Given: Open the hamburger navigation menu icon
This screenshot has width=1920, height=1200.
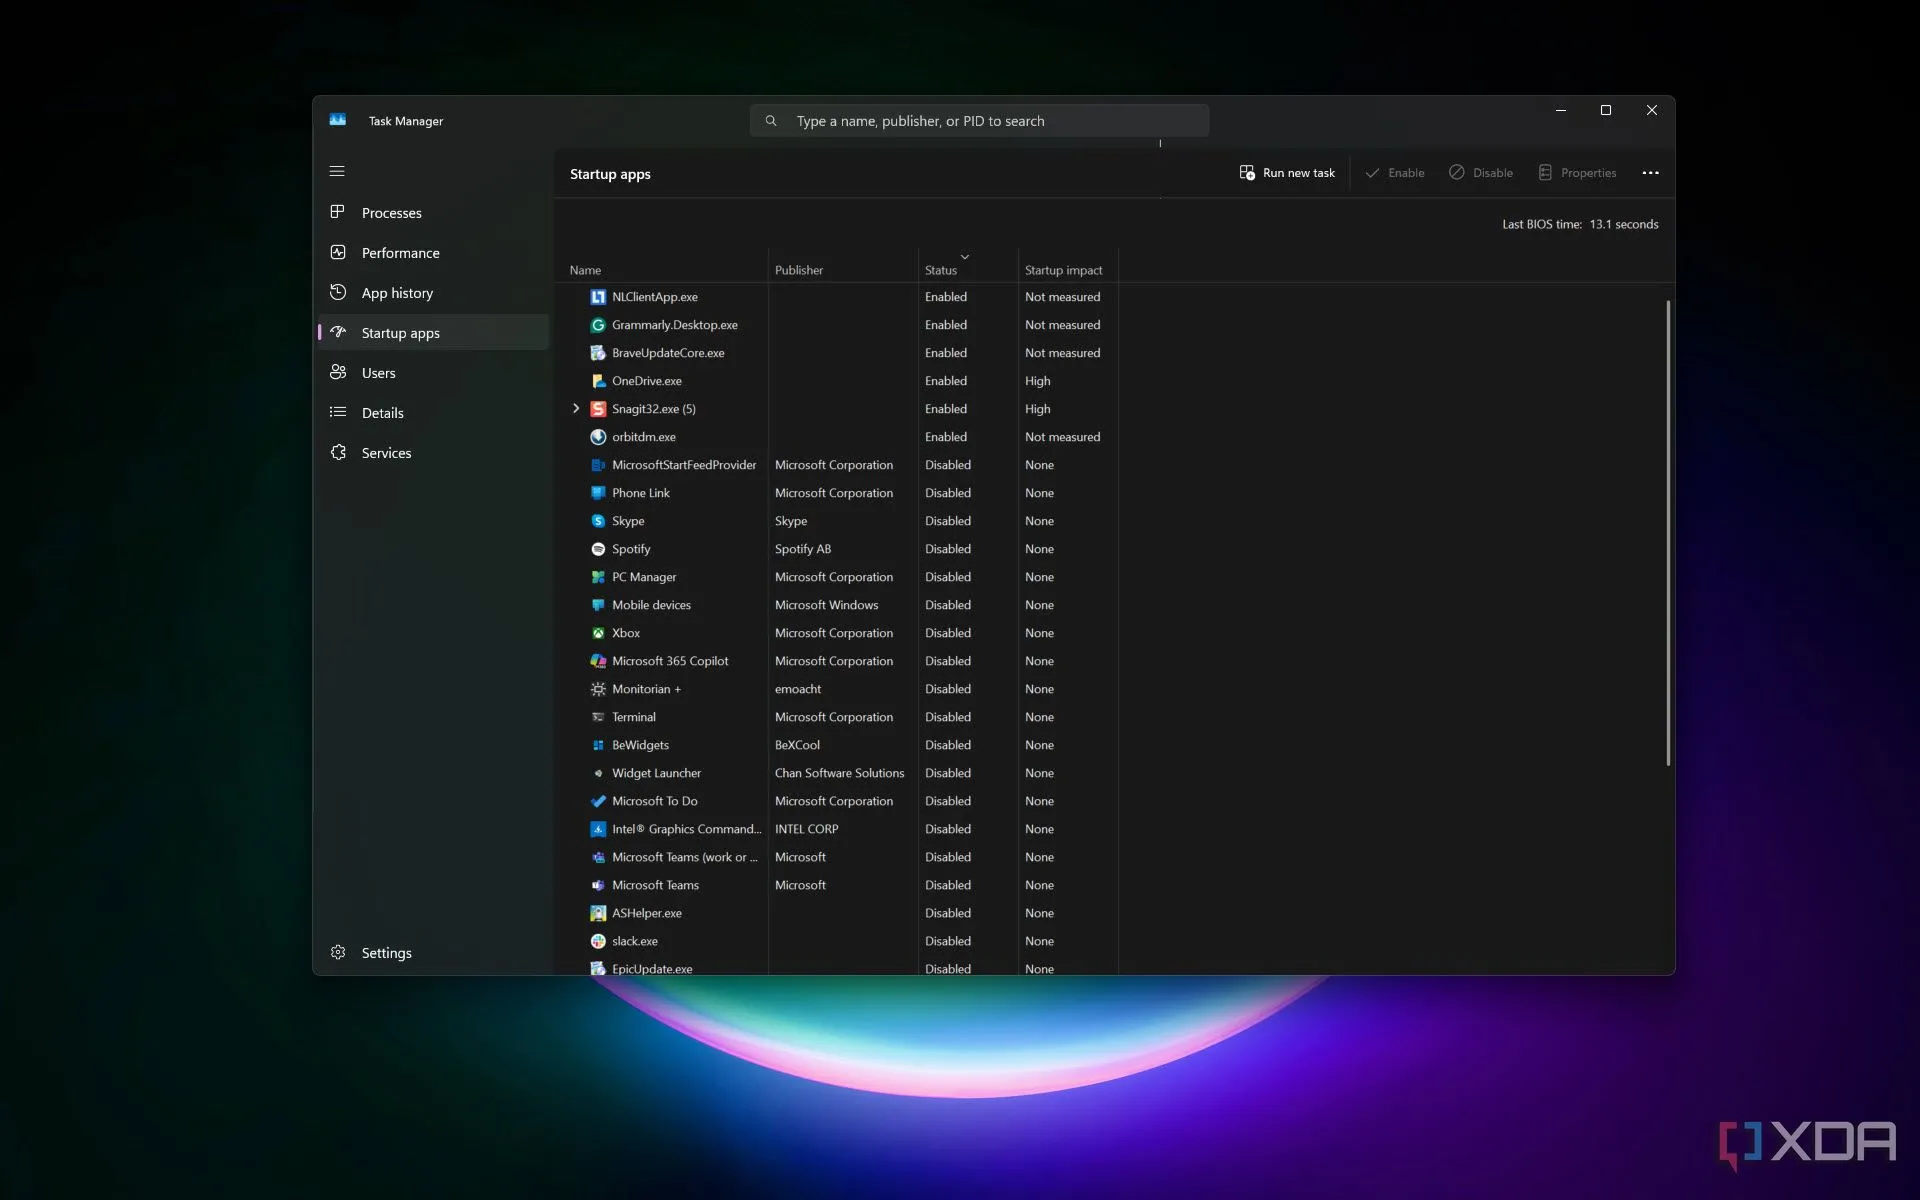Looking at the screenshot, I should pyautogui.click(x=337, y=171).
